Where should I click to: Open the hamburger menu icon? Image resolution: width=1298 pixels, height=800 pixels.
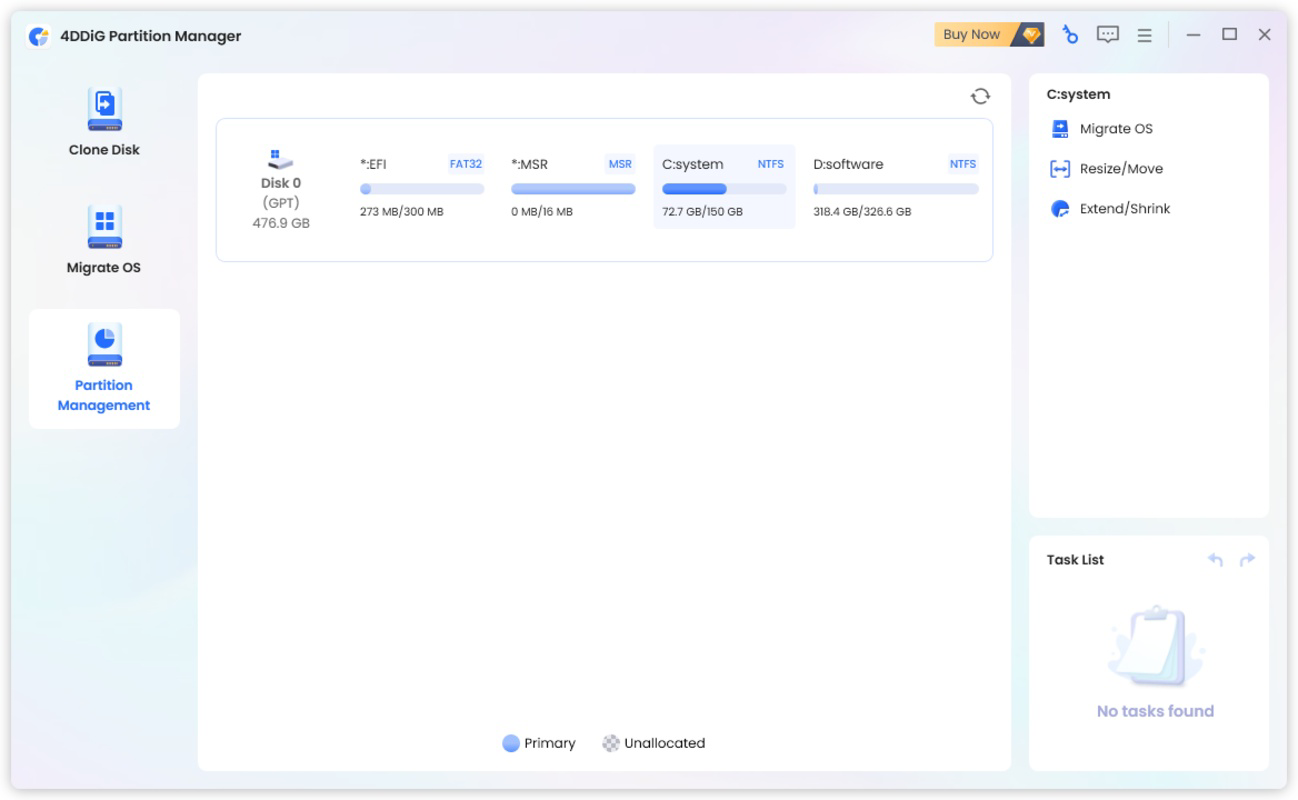point(1144,35)
